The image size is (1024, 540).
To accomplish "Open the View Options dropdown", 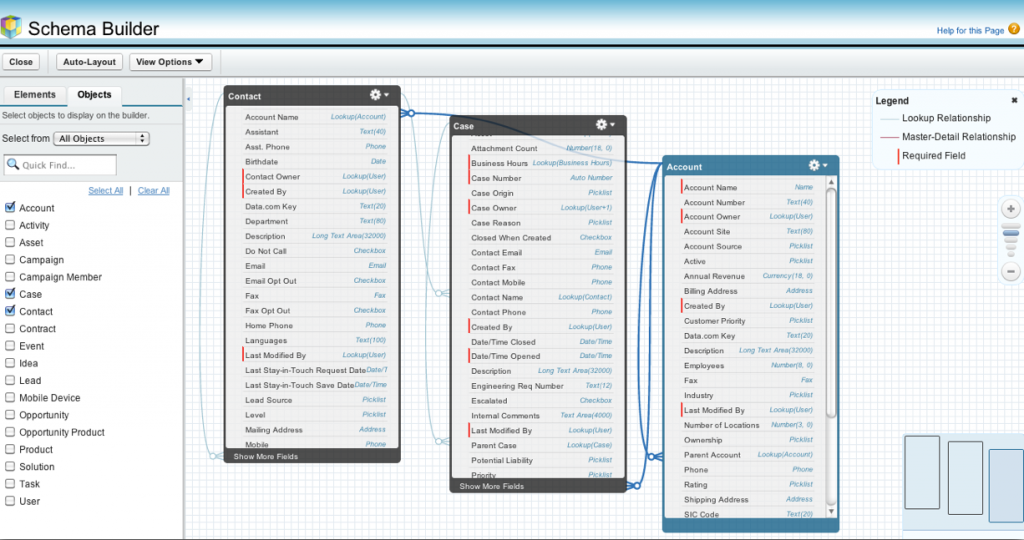I will point(171,62).
